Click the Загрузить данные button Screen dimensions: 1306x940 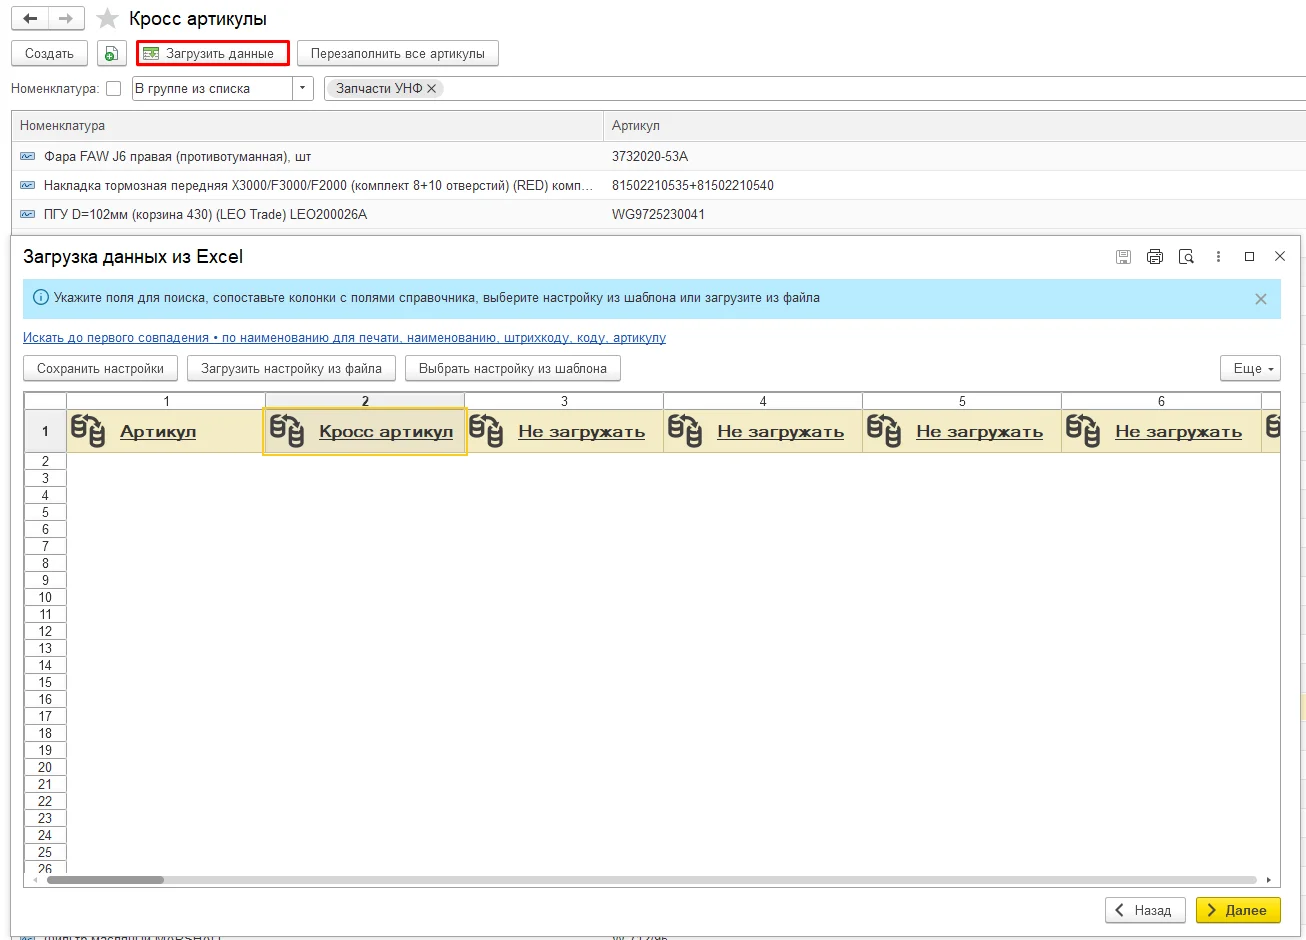point(213,53)
